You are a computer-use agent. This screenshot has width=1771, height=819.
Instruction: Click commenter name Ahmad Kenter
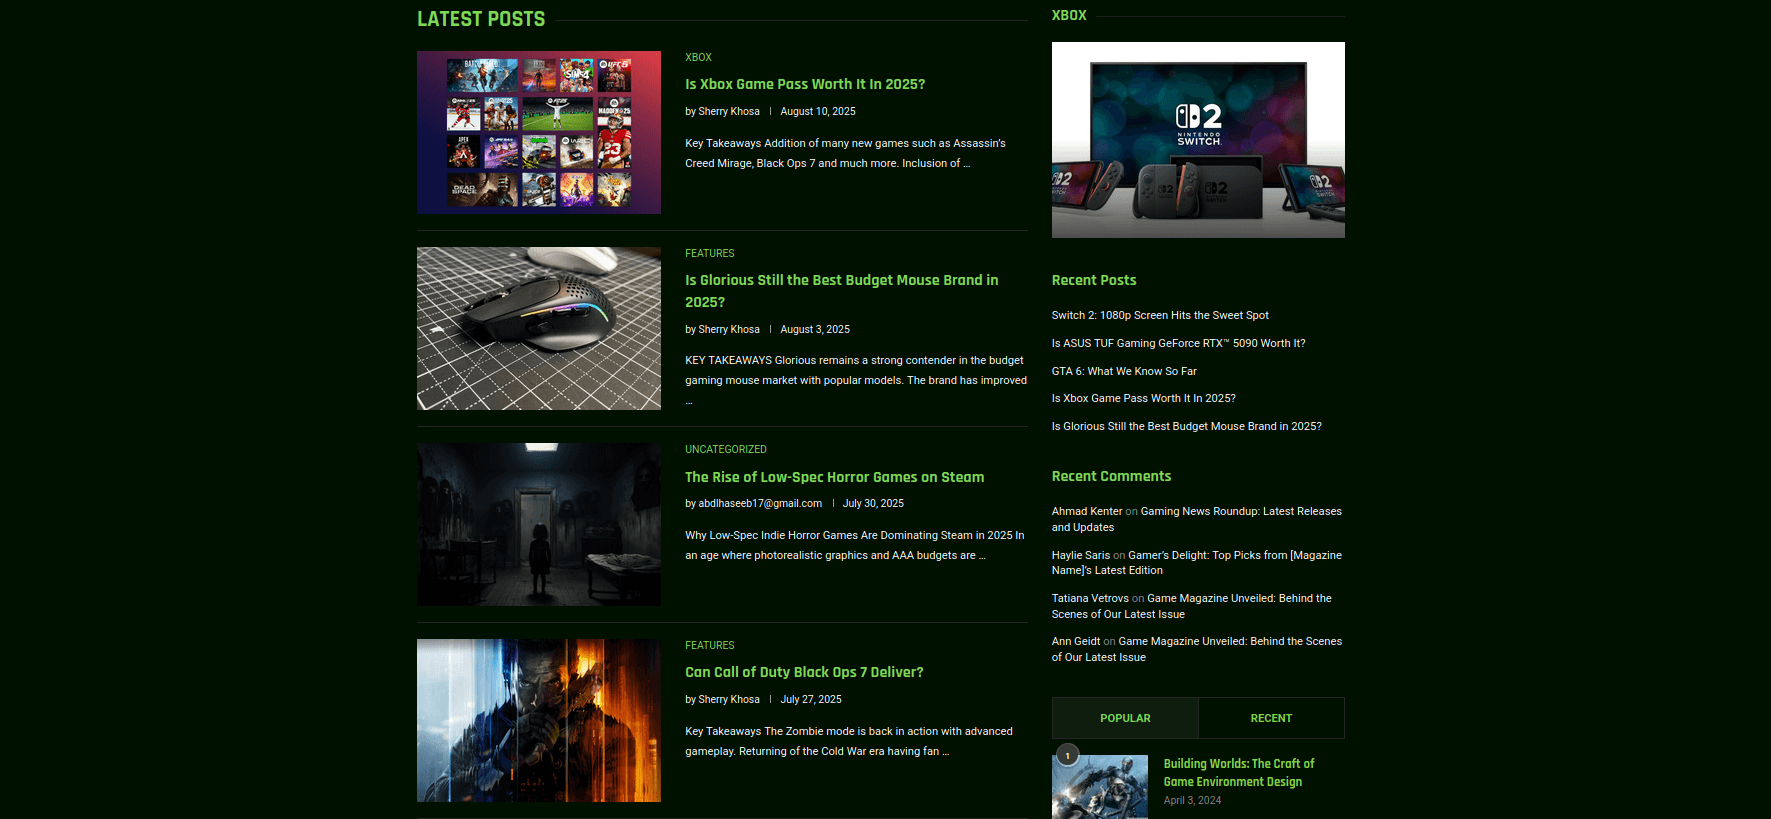(x=1087, y=511)
